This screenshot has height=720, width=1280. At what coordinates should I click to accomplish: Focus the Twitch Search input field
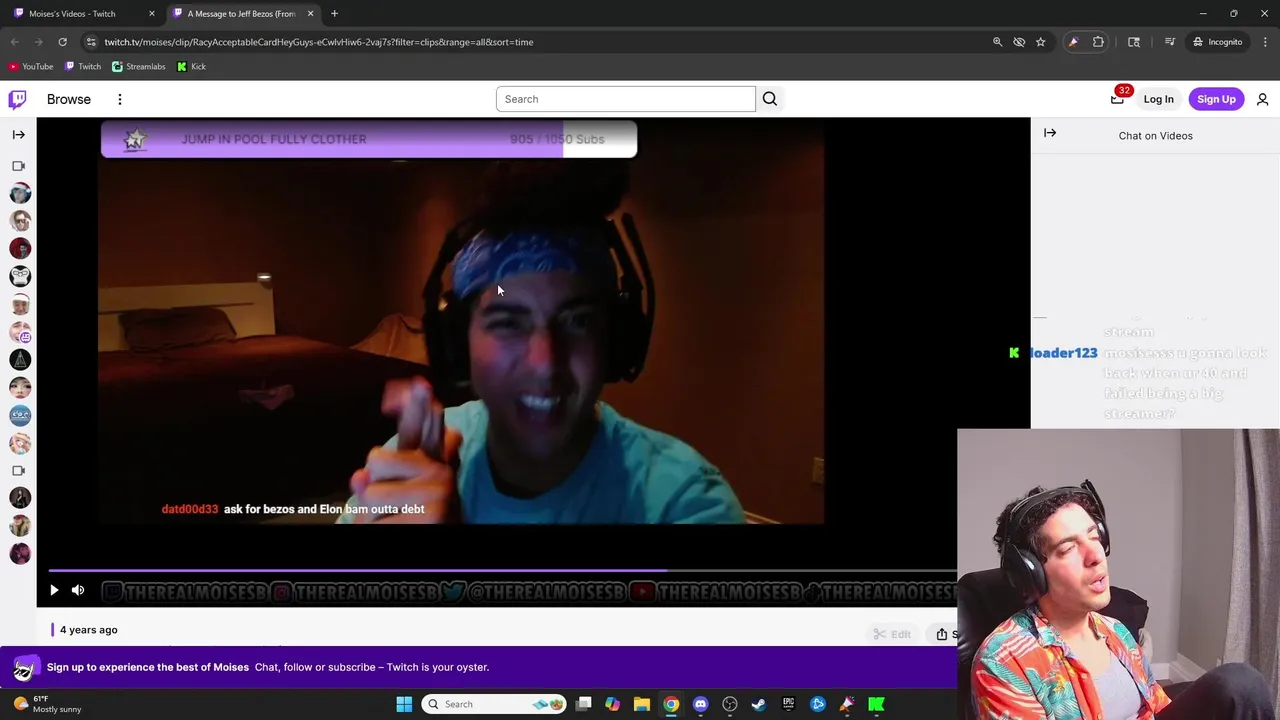[626, 99]
